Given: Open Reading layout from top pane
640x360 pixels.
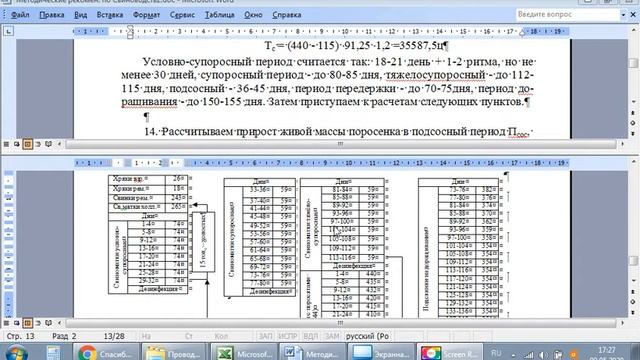Looking at the screenshot, I should click(48, 144).
